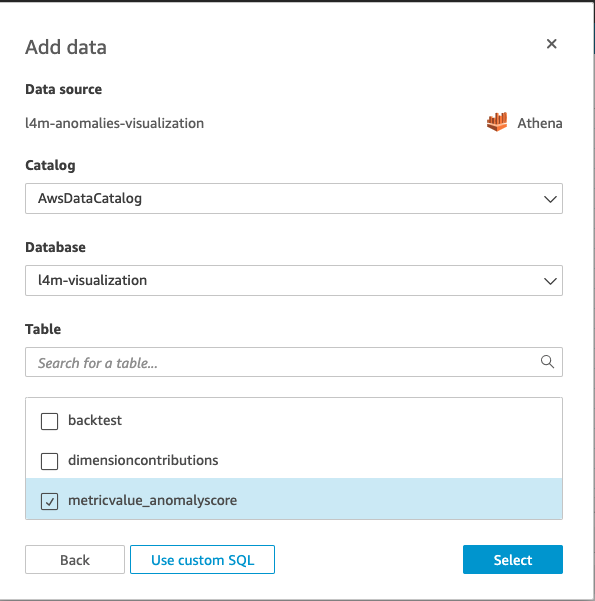The height and width of the screenshot is (601, 595).
Task: Select the AwsDataCatalog combo box
Action: click(x=294, y=199)
